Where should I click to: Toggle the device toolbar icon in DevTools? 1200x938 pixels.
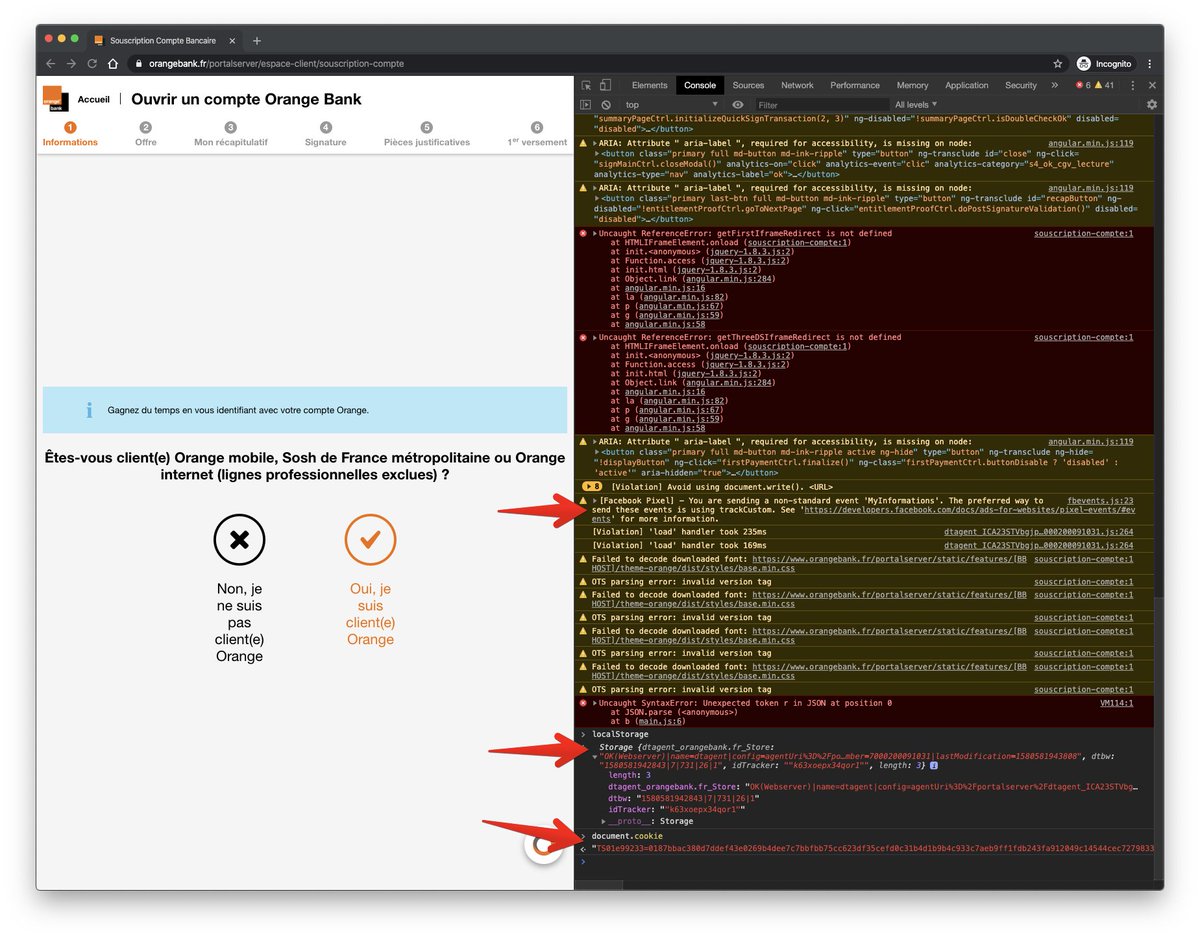604,86
